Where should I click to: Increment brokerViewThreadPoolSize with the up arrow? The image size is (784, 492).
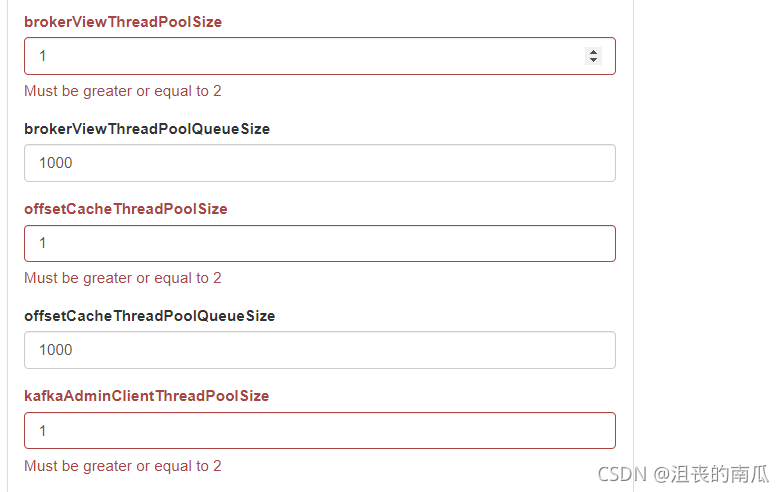pos(593,52)
